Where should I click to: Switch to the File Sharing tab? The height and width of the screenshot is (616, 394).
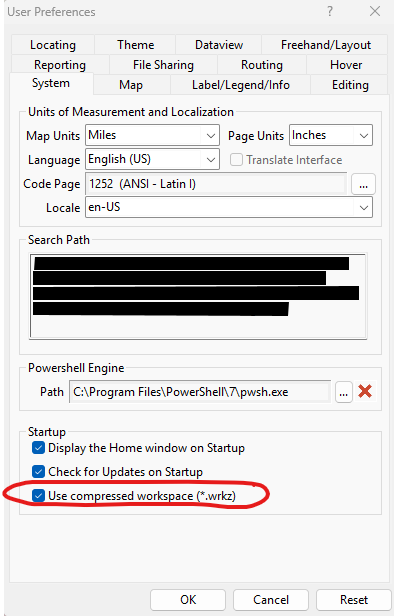(x=163, y=65)
